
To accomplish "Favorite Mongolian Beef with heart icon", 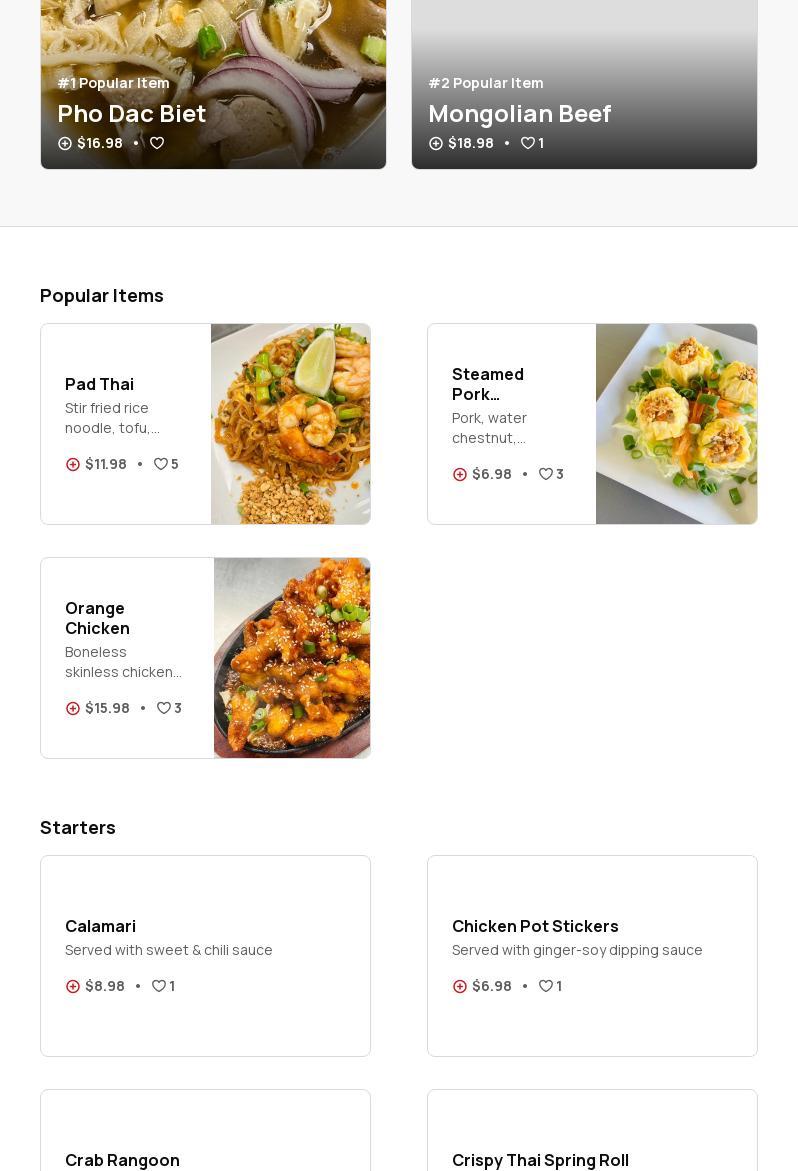I will pos(527,144).
